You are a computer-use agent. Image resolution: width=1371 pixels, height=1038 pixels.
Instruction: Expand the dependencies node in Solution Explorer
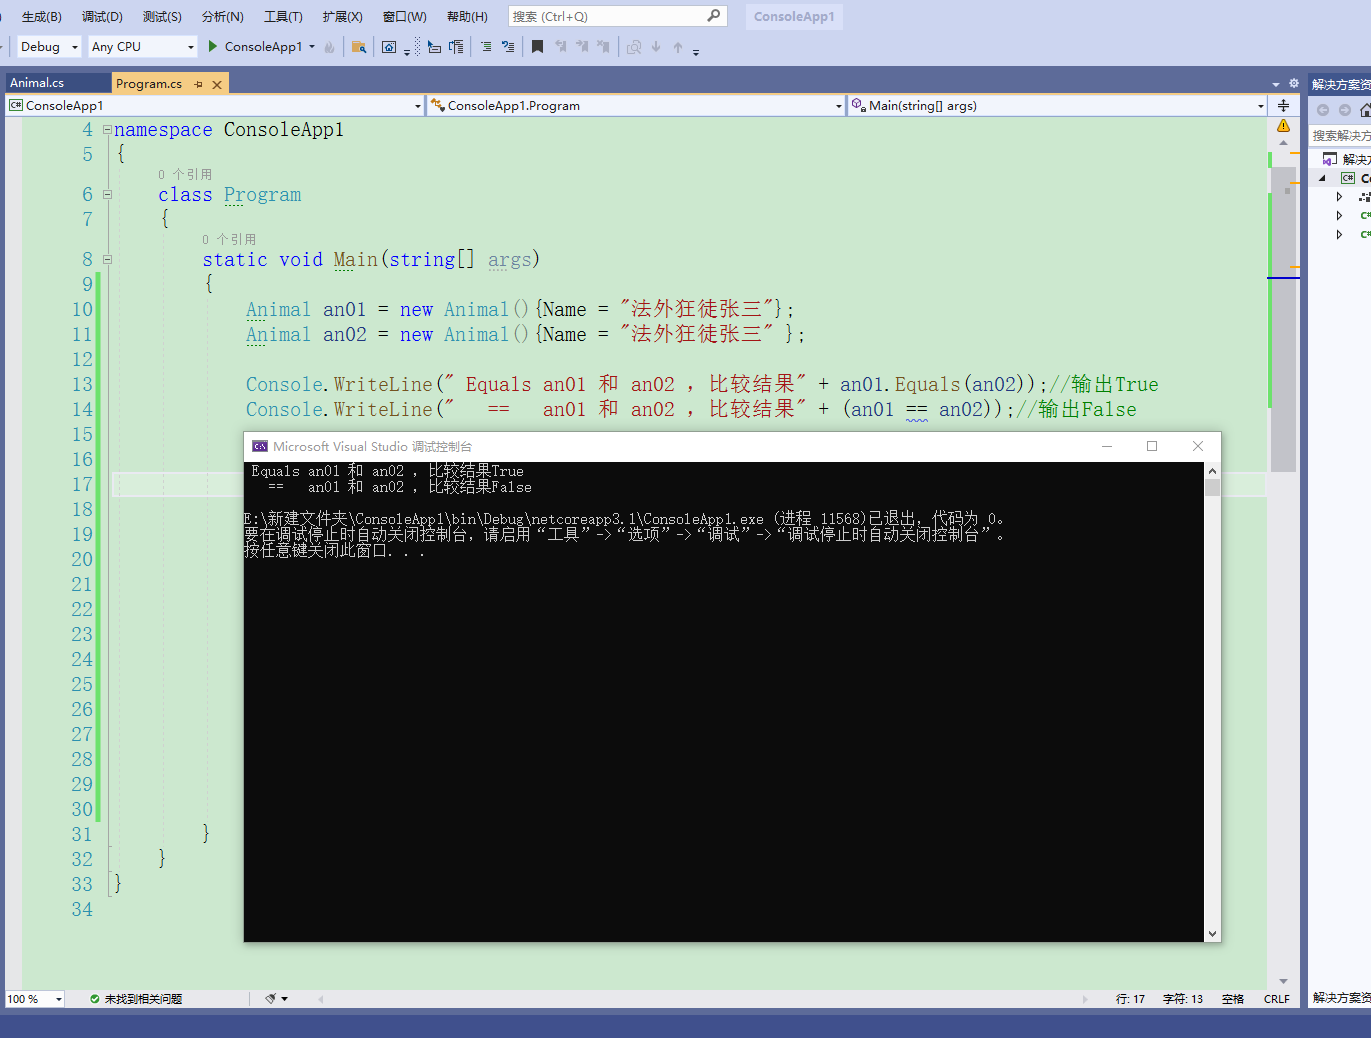tap(1339, 197)
